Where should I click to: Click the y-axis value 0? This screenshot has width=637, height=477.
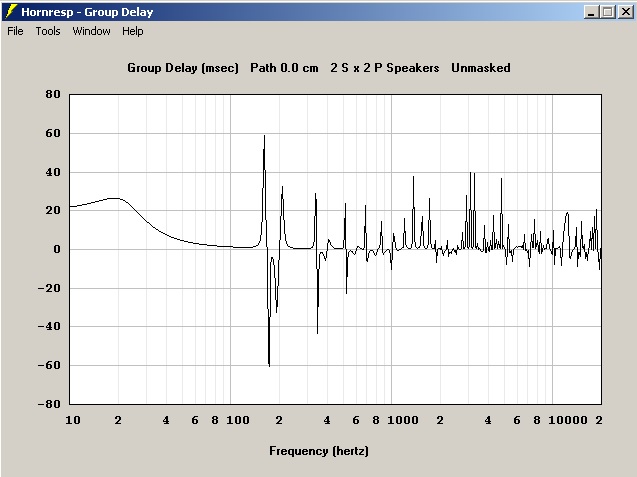pyautogui.click(x=57, y=249)
